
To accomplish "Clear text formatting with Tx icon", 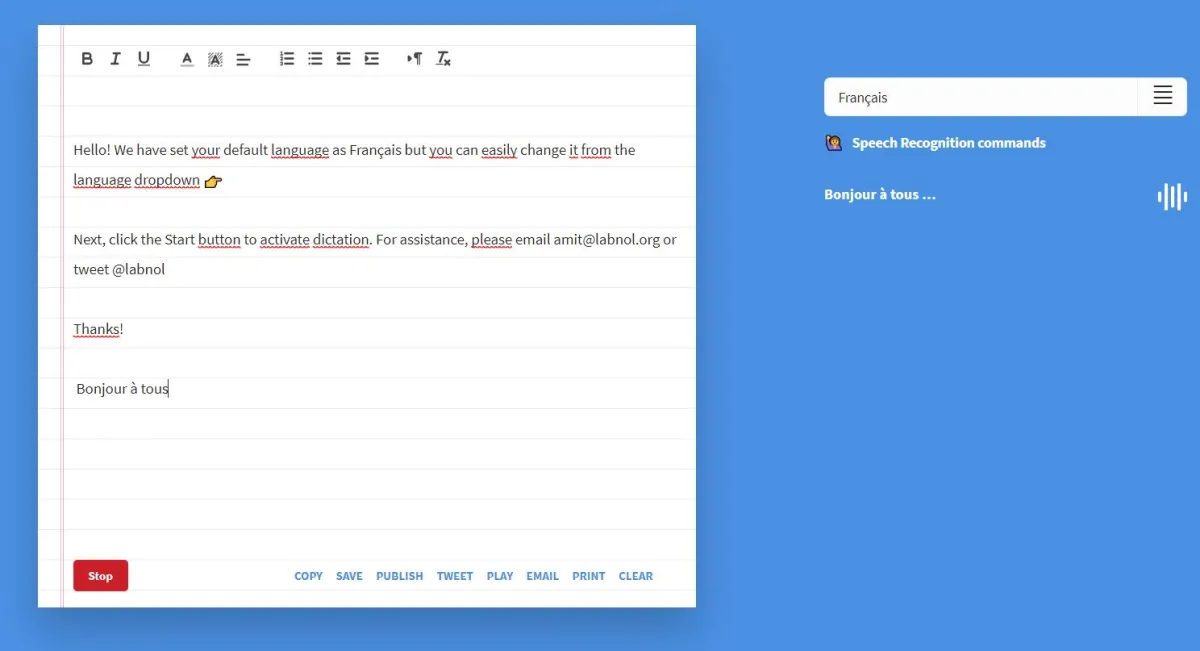I will [x=444, y=59].
